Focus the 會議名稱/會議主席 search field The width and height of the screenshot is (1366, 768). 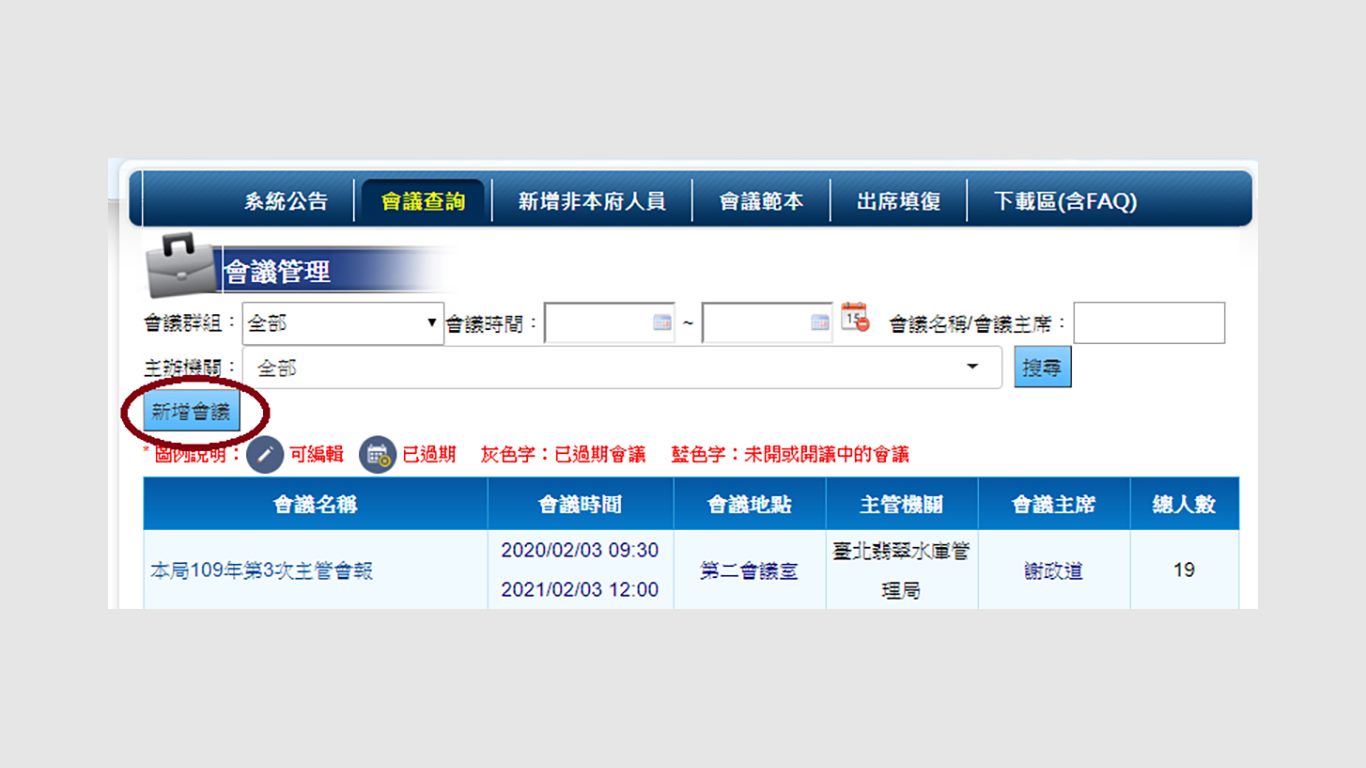(1149, 323)
